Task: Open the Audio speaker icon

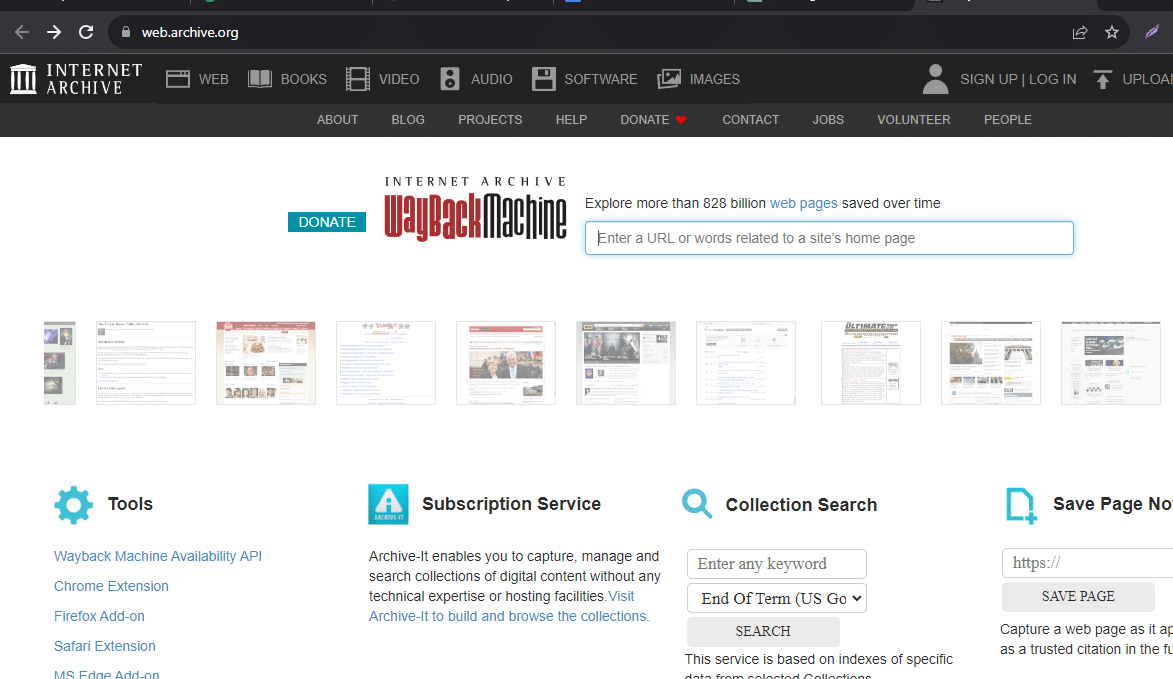Action: tap(450, 79)
